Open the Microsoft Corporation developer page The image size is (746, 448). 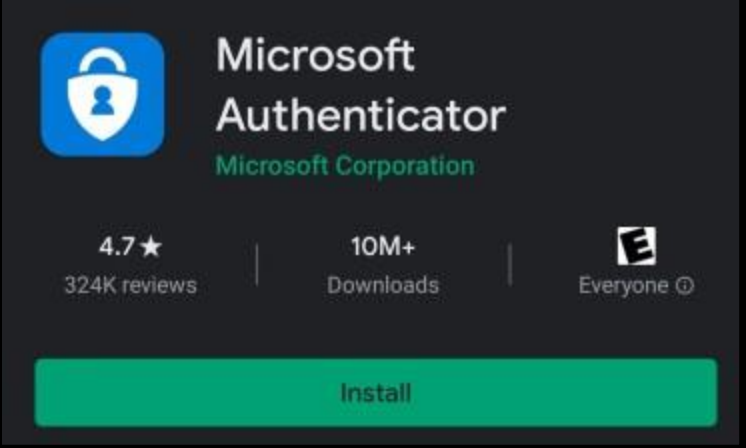(345, 166)
